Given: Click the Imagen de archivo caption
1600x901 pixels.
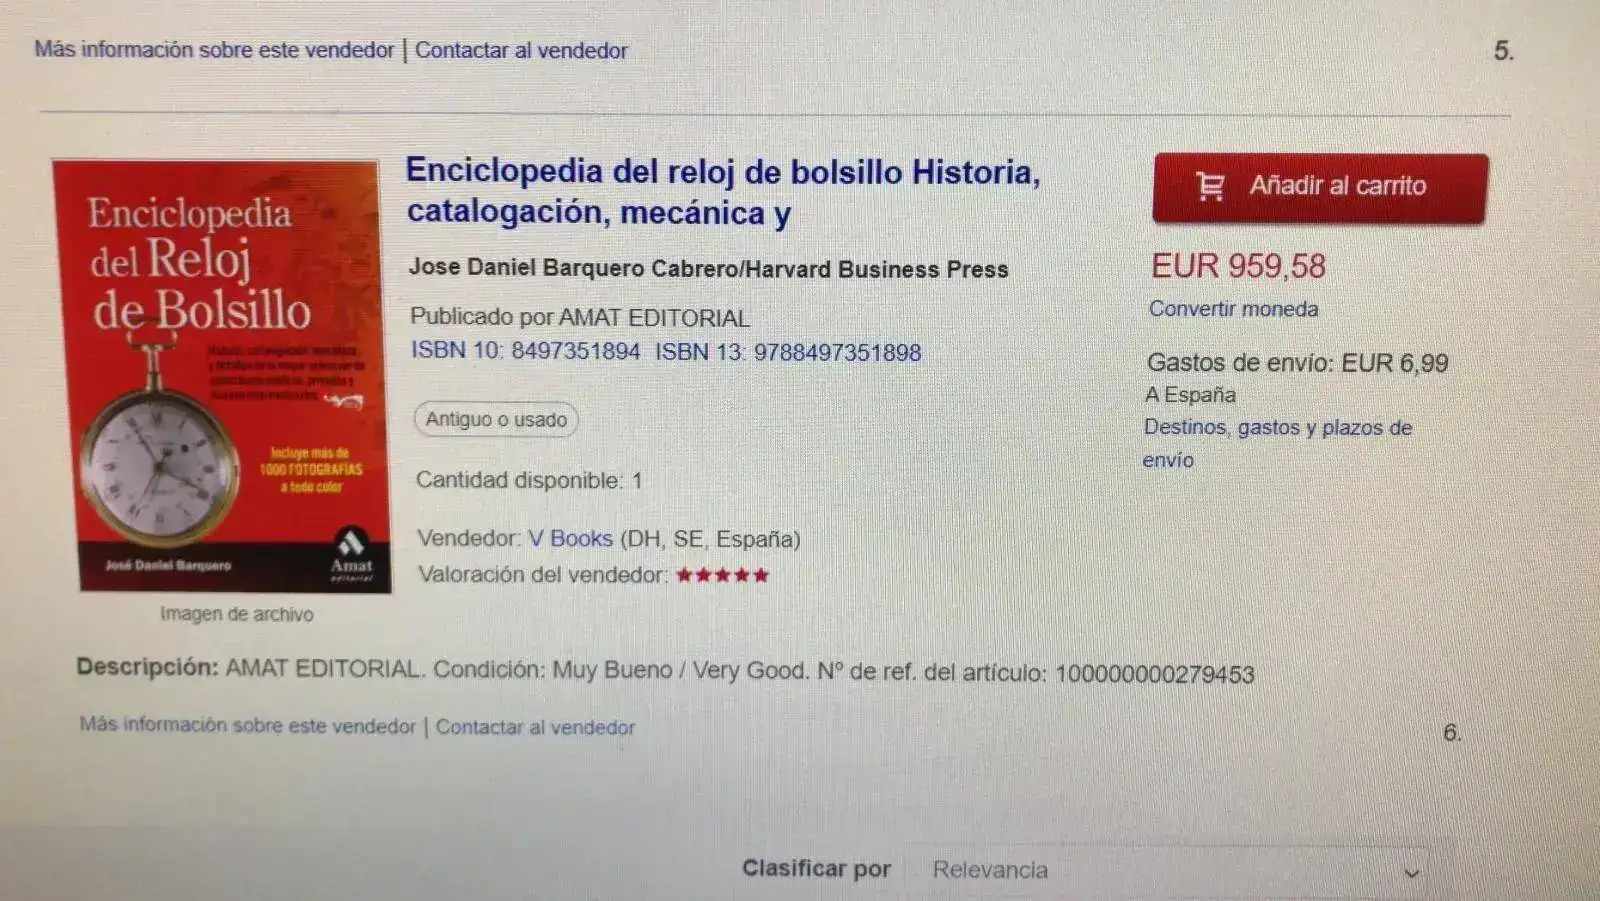Looking at the screenshot, I should tap(236, 614).
